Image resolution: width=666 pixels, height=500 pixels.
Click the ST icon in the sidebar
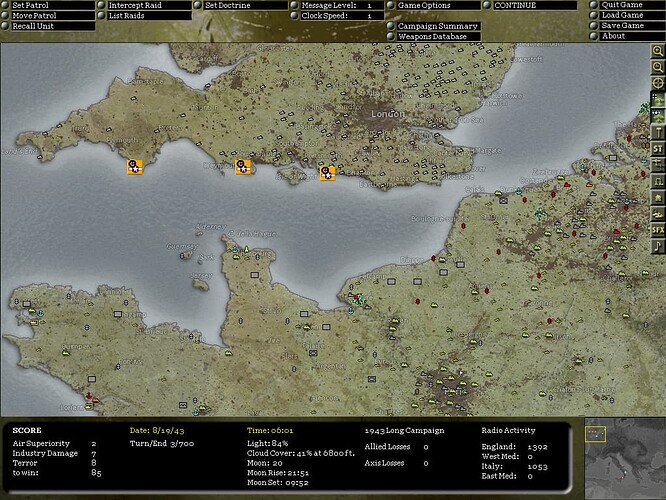(x=658, y=149)
